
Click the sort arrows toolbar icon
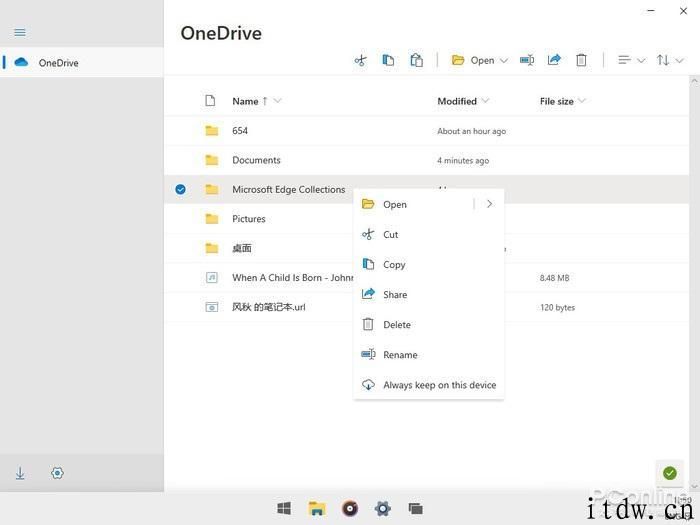(663, 60)
